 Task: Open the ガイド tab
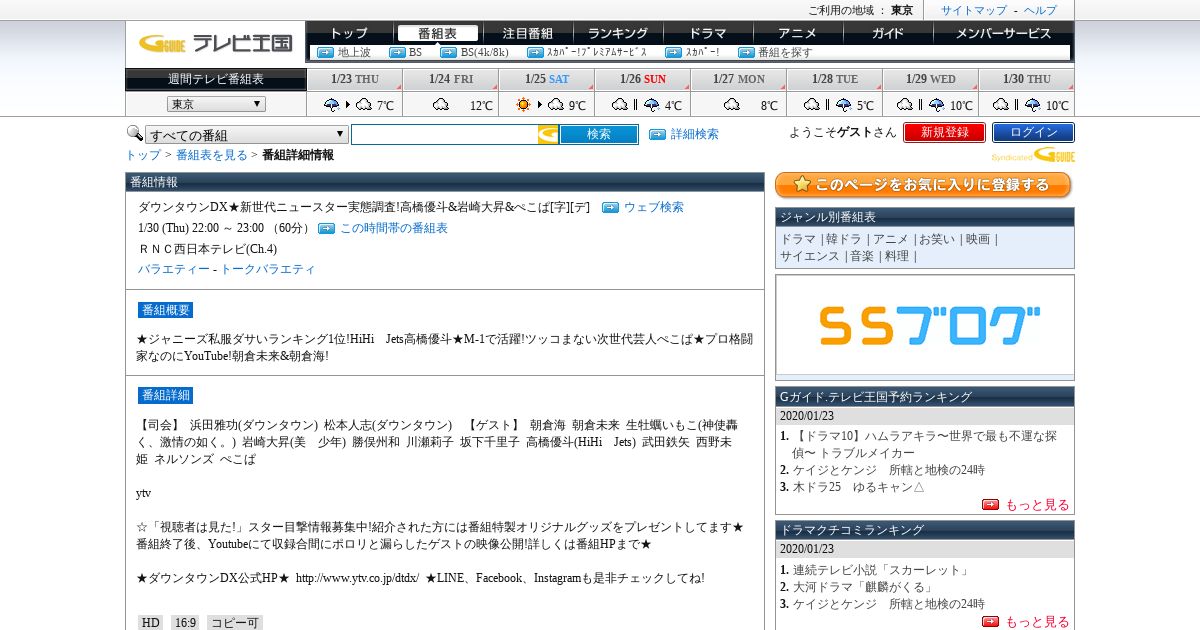(887, 33)
